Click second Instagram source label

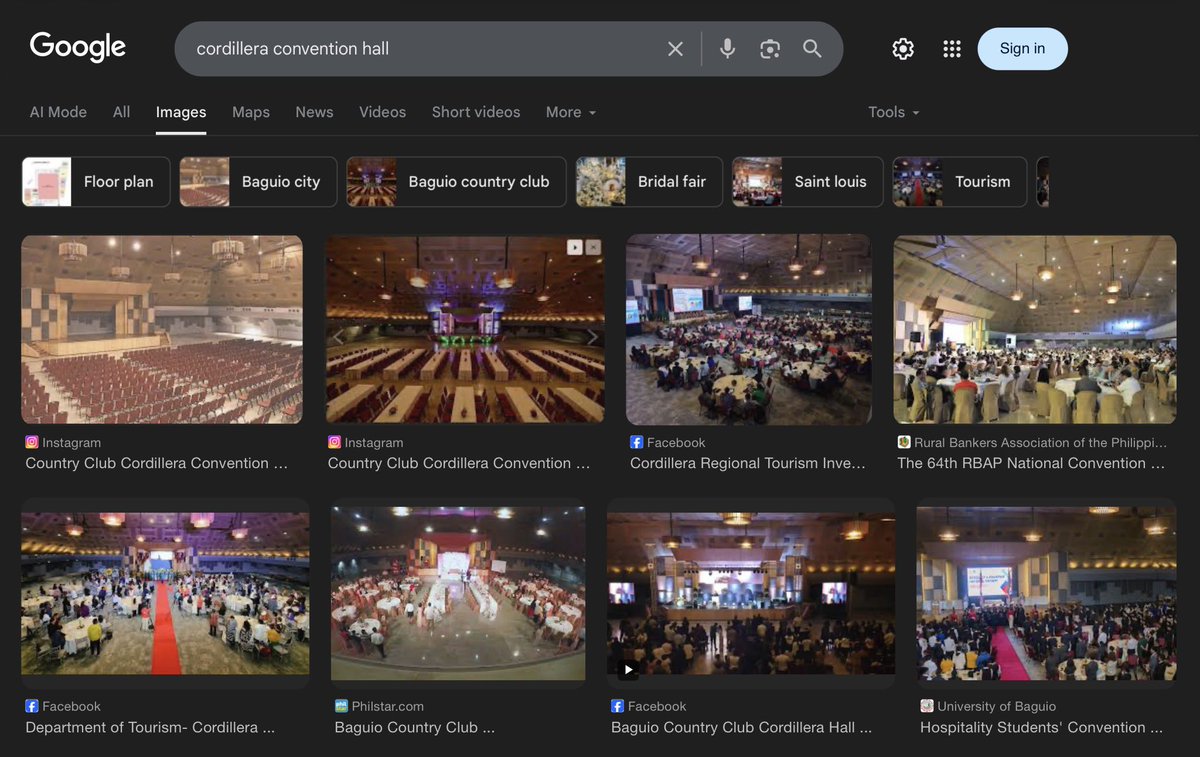coord(366,442)
